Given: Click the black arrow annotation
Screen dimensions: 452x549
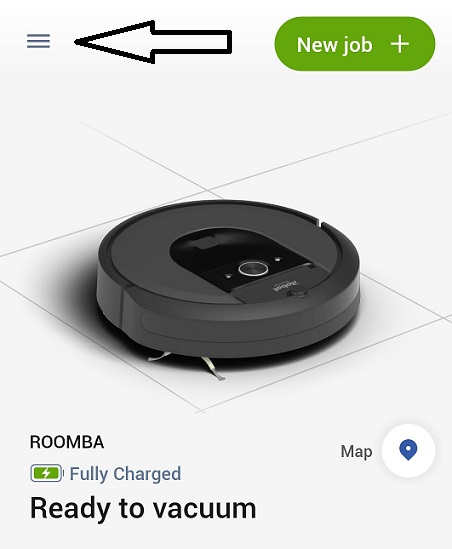Looking at the screenshot, I should [153, 42].
